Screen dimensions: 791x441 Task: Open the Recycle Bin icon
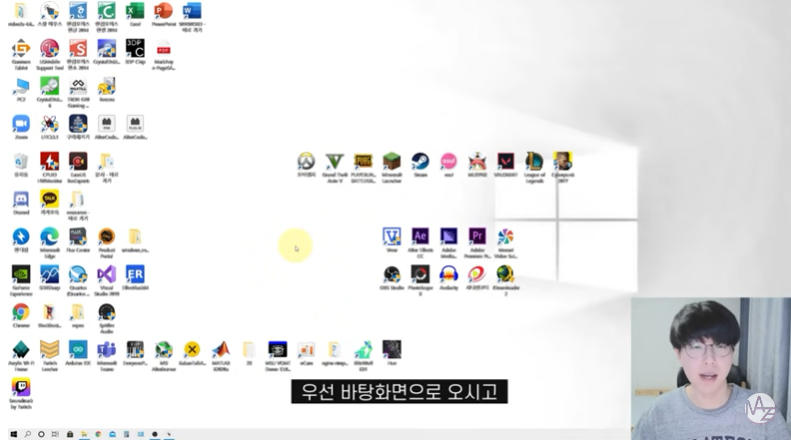click(x=21, y=164)
